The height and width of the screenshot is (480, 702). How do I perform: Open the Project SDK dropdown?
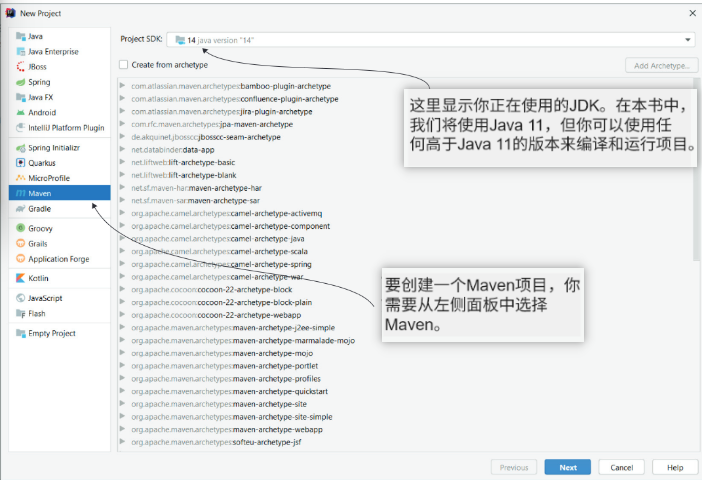click(431, 40)
